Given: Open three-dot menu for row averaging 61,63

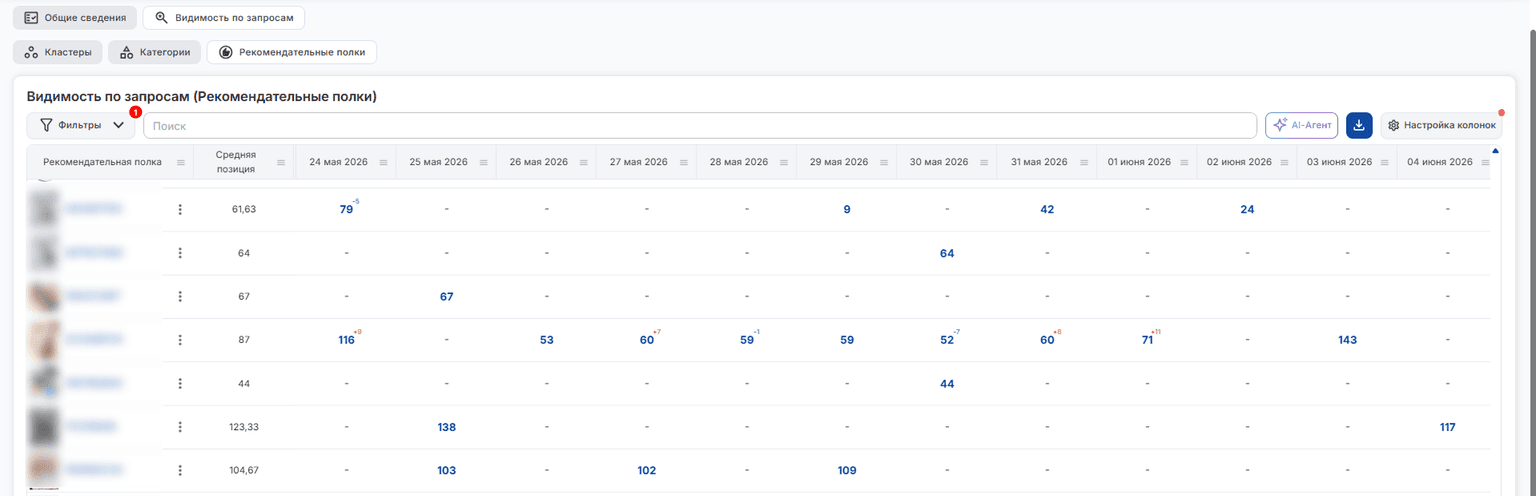Looking at the screenshot, I should tap(180, 209).
